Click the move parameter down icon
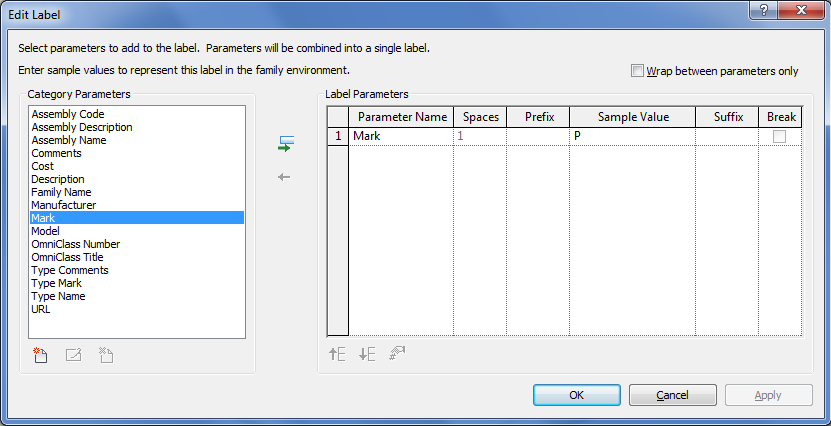Viewport: 831px width, 426px height. 367,354
